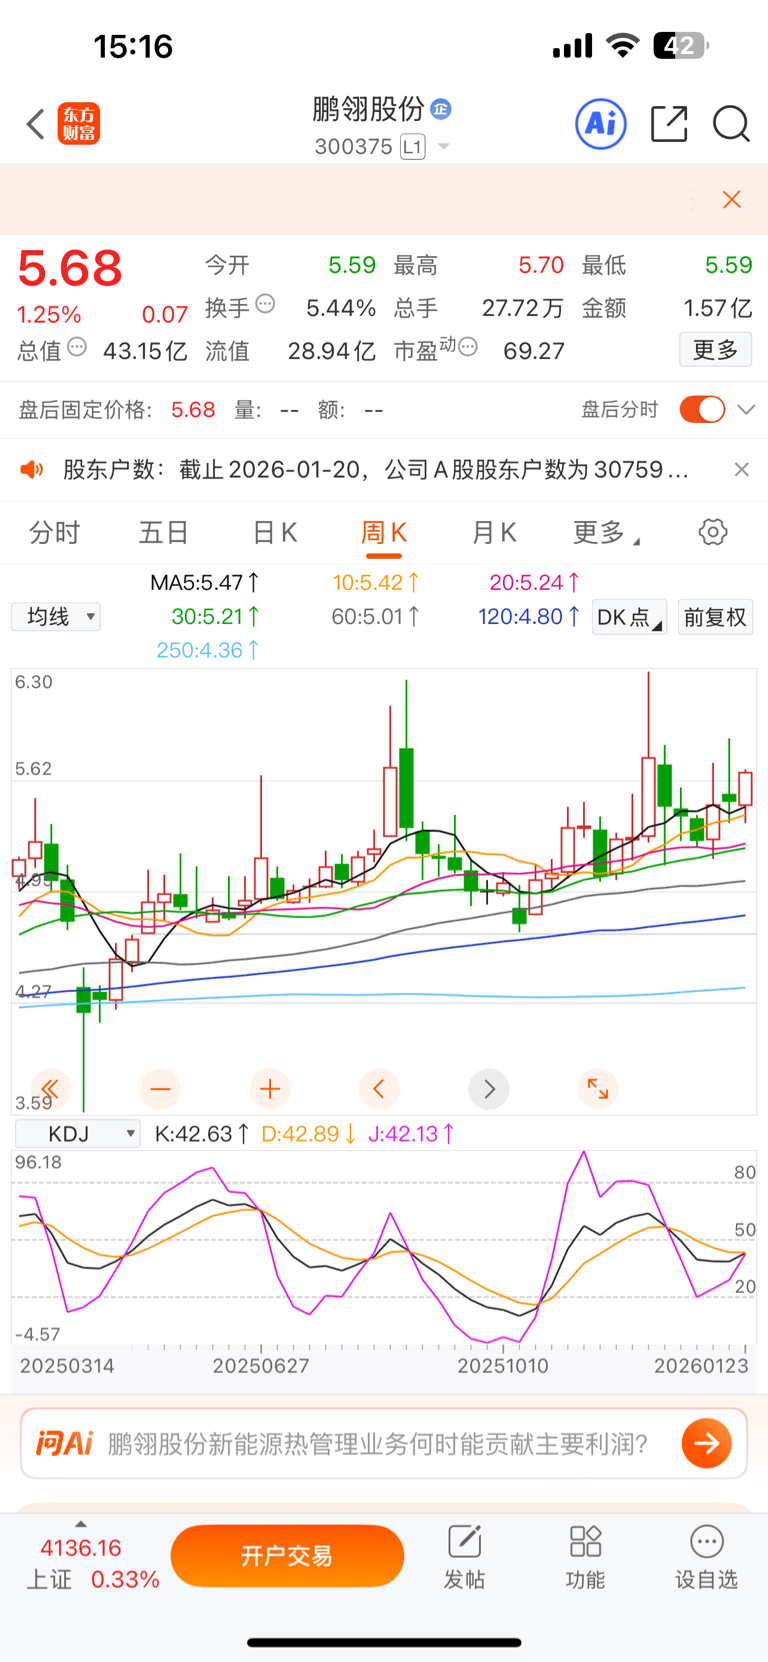Tap the 换手 info icon
The height and width of the screenshot is (1662, 768).
pos(265,304)
